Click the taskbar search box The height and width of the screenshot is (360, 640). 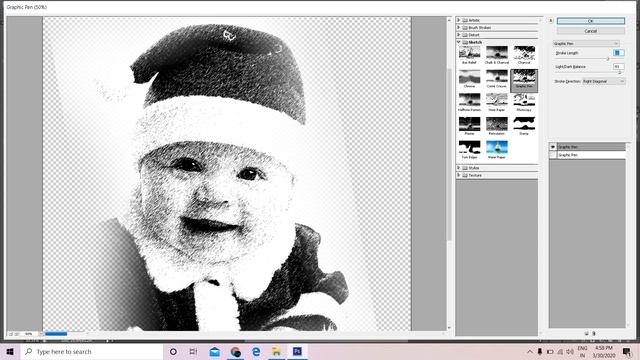tap(91, 351)
